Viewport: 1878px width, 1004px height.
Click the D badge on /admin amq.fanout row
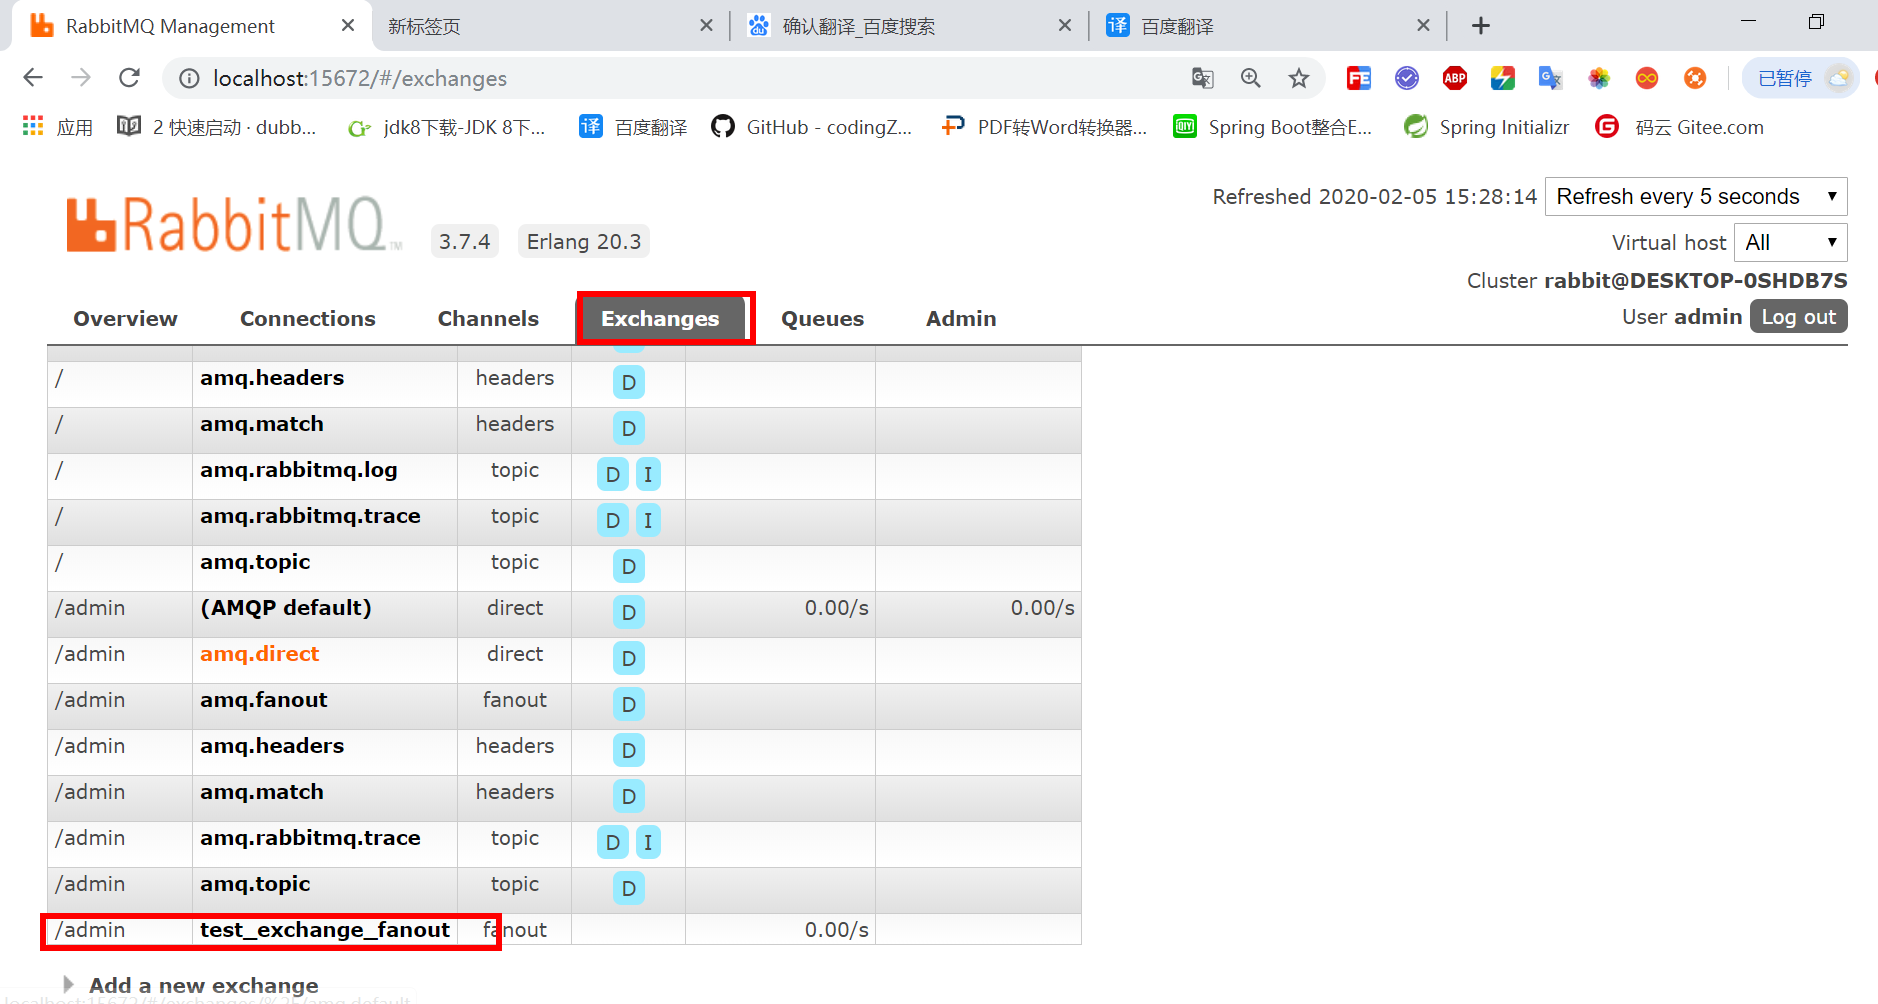[628, 704]
